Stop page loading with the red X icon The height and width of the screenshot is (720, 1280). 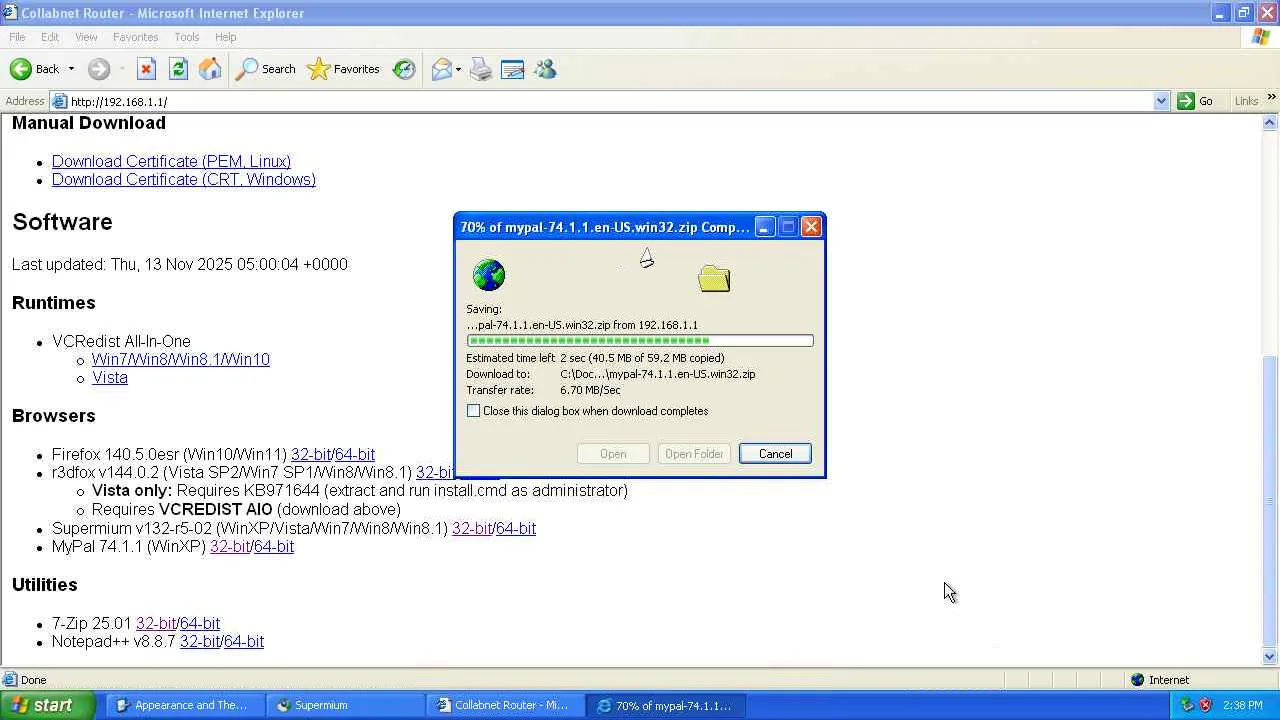point(146,69)
